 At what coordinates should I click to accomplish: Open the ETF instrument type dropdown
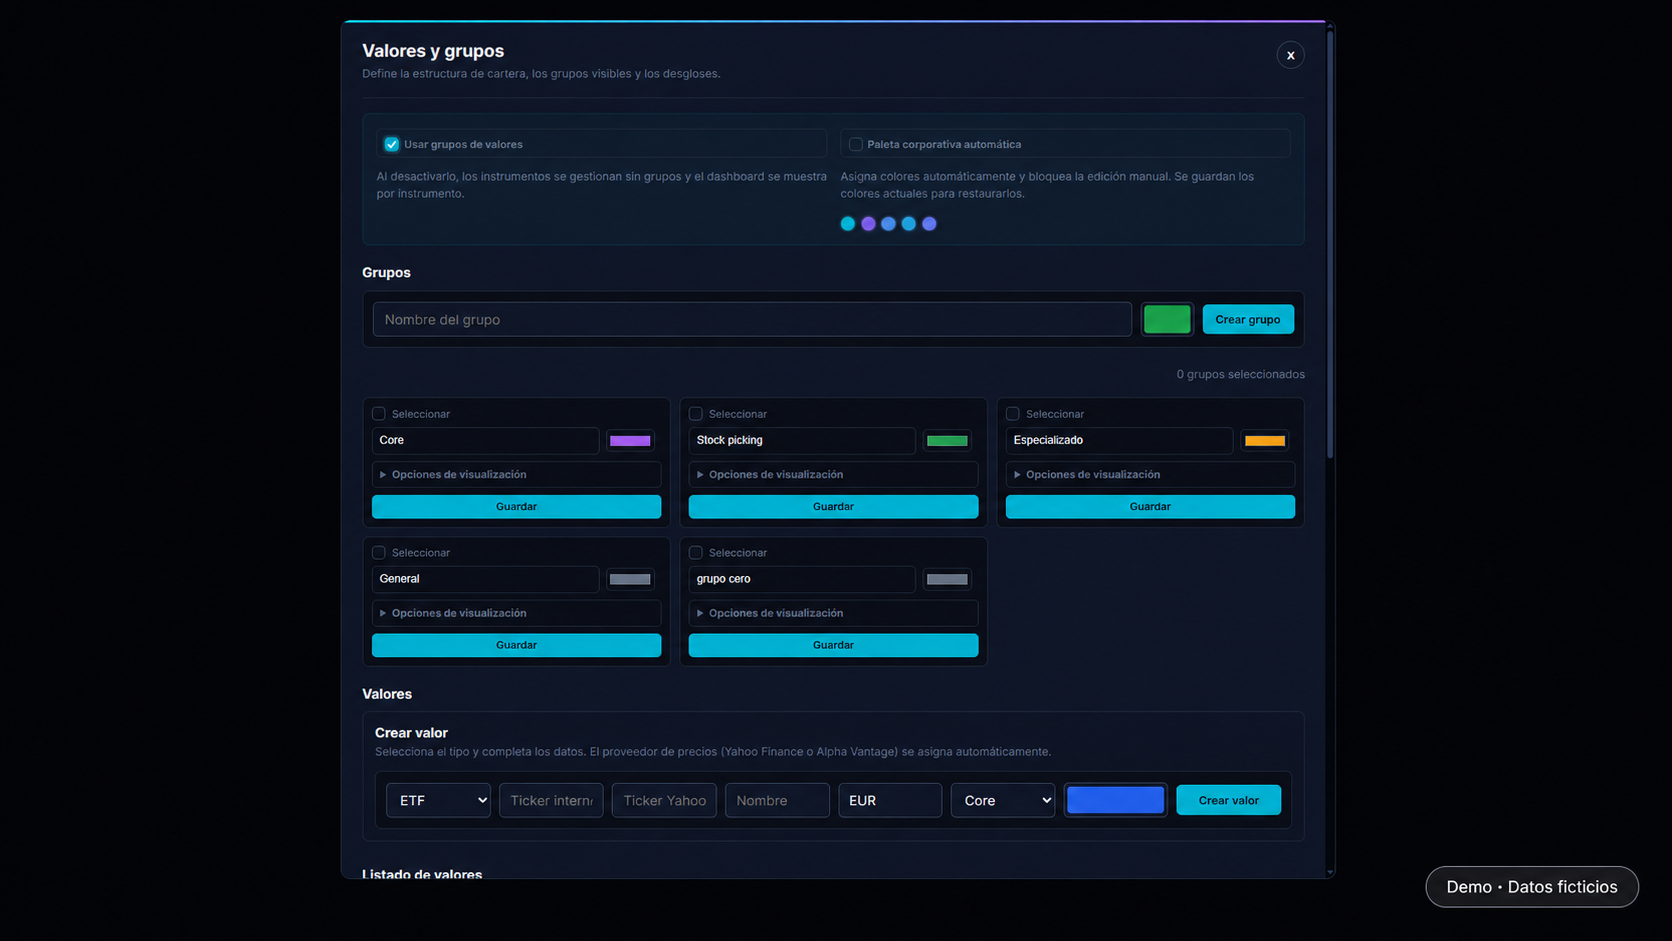pyautogui.click(x=438, y=800)
